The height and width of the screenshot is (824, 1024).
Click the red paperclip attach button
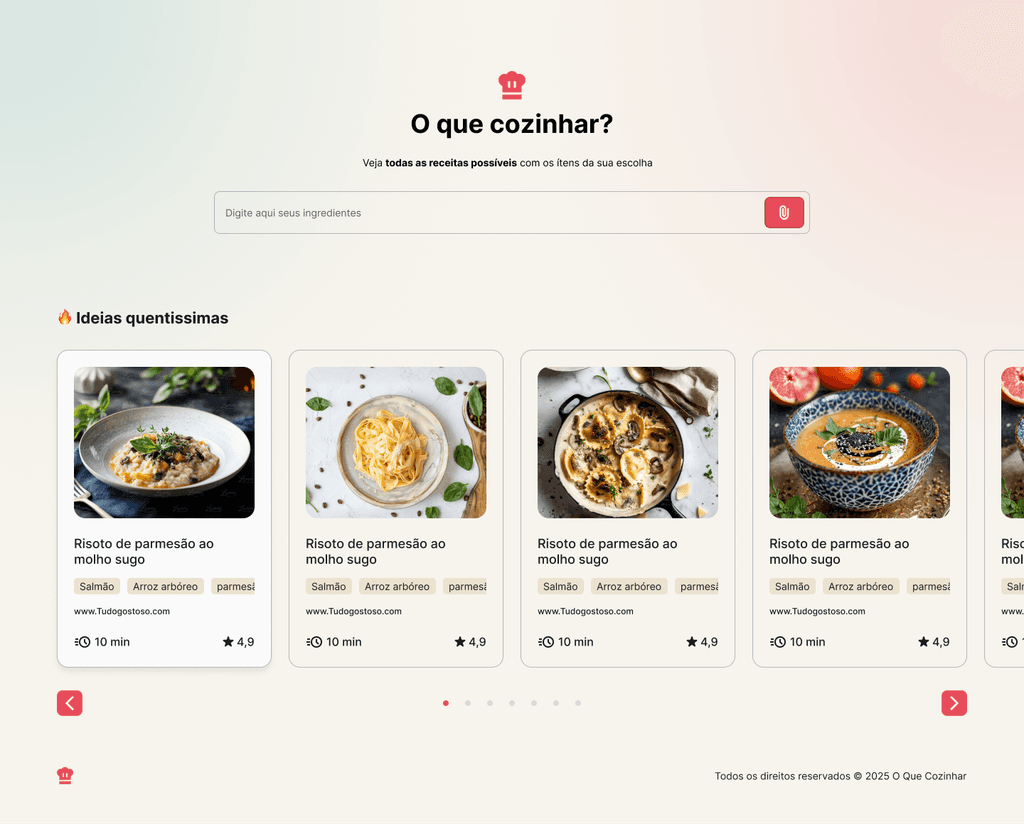pyautogui.click(x=784, y=213)
